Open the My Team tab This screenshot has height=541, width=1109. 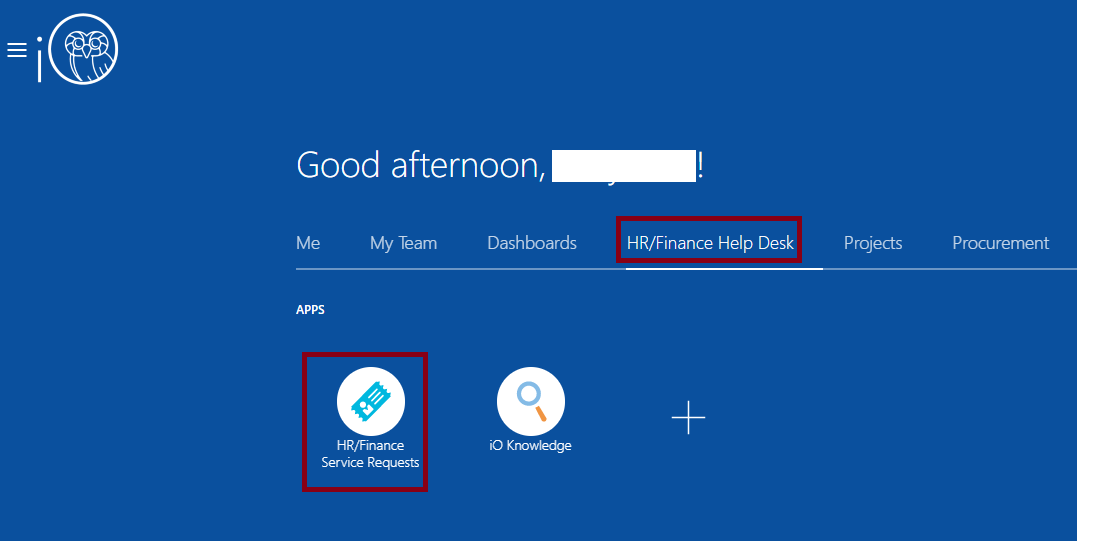pyautogui.click(x=403, y=243)
